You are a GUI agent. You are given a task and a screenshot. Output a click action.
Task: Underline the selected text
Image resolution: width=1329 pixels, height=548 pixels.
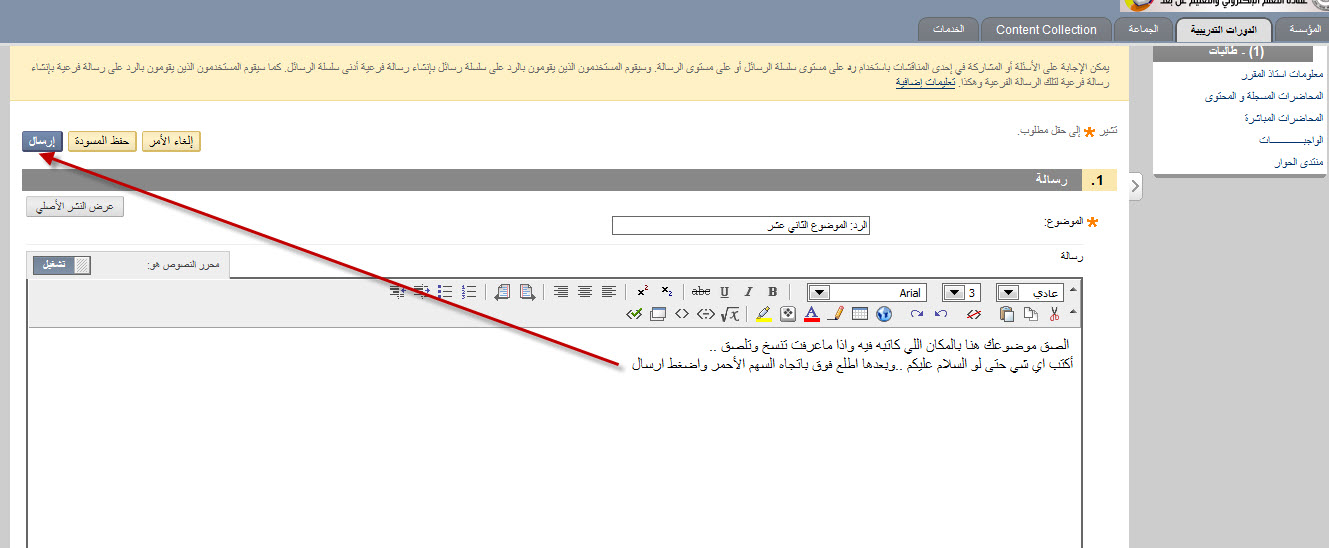[725, 292]
